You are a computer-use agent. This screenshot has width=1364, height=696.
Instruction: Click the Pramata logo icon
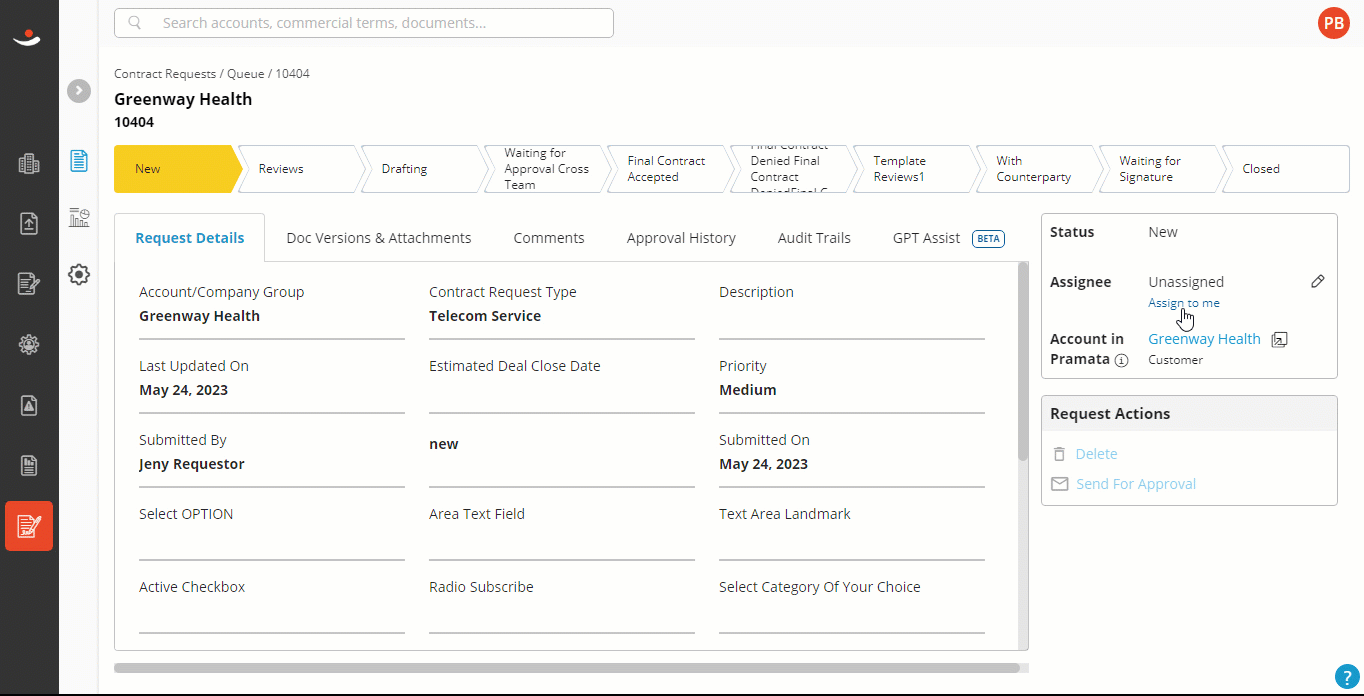click(27, 37)
